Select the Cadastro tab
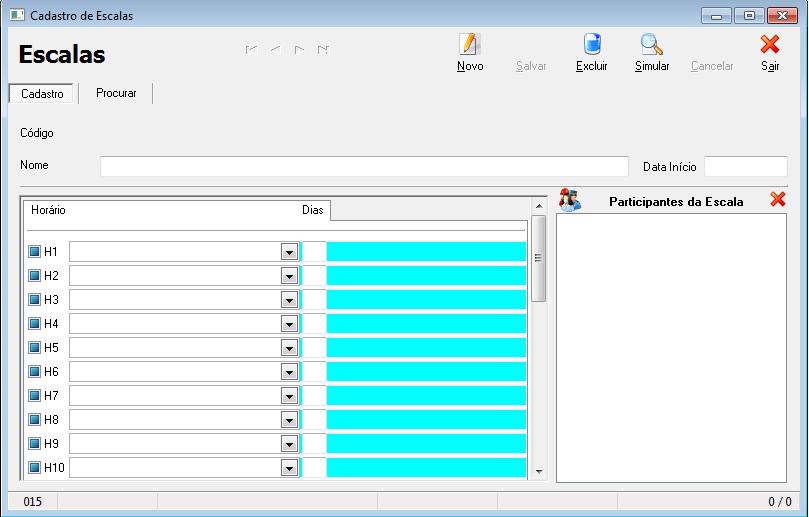This screenshot has height=517, width=809. (x=42, y=94)
